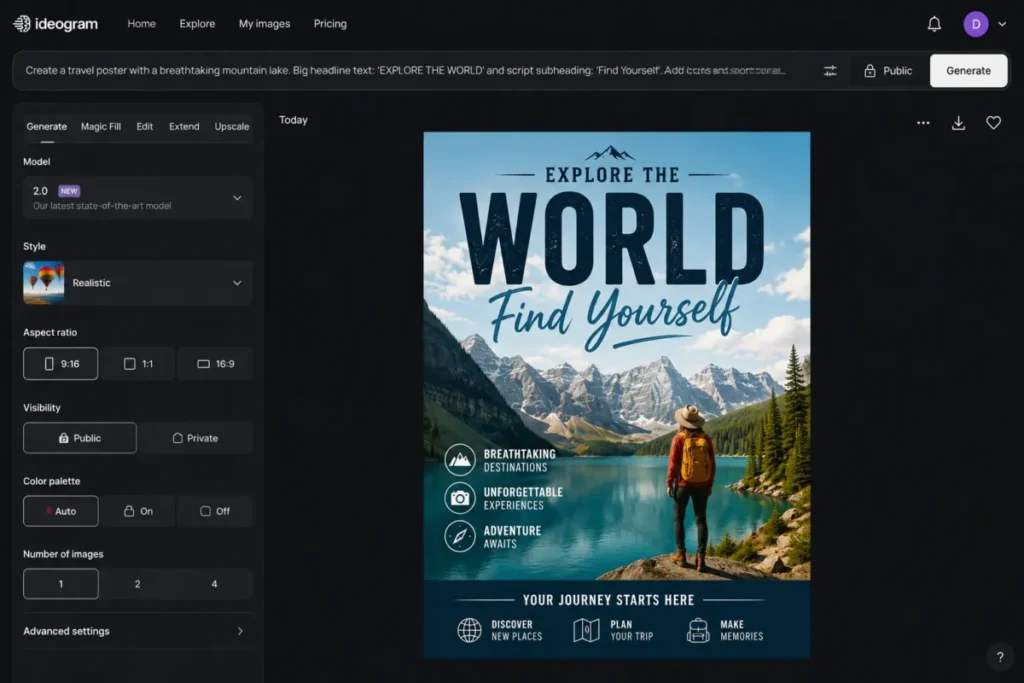Click the Visibility section label
The image size is (1024, 683).
pyautogui.click(x=42, y=408)
